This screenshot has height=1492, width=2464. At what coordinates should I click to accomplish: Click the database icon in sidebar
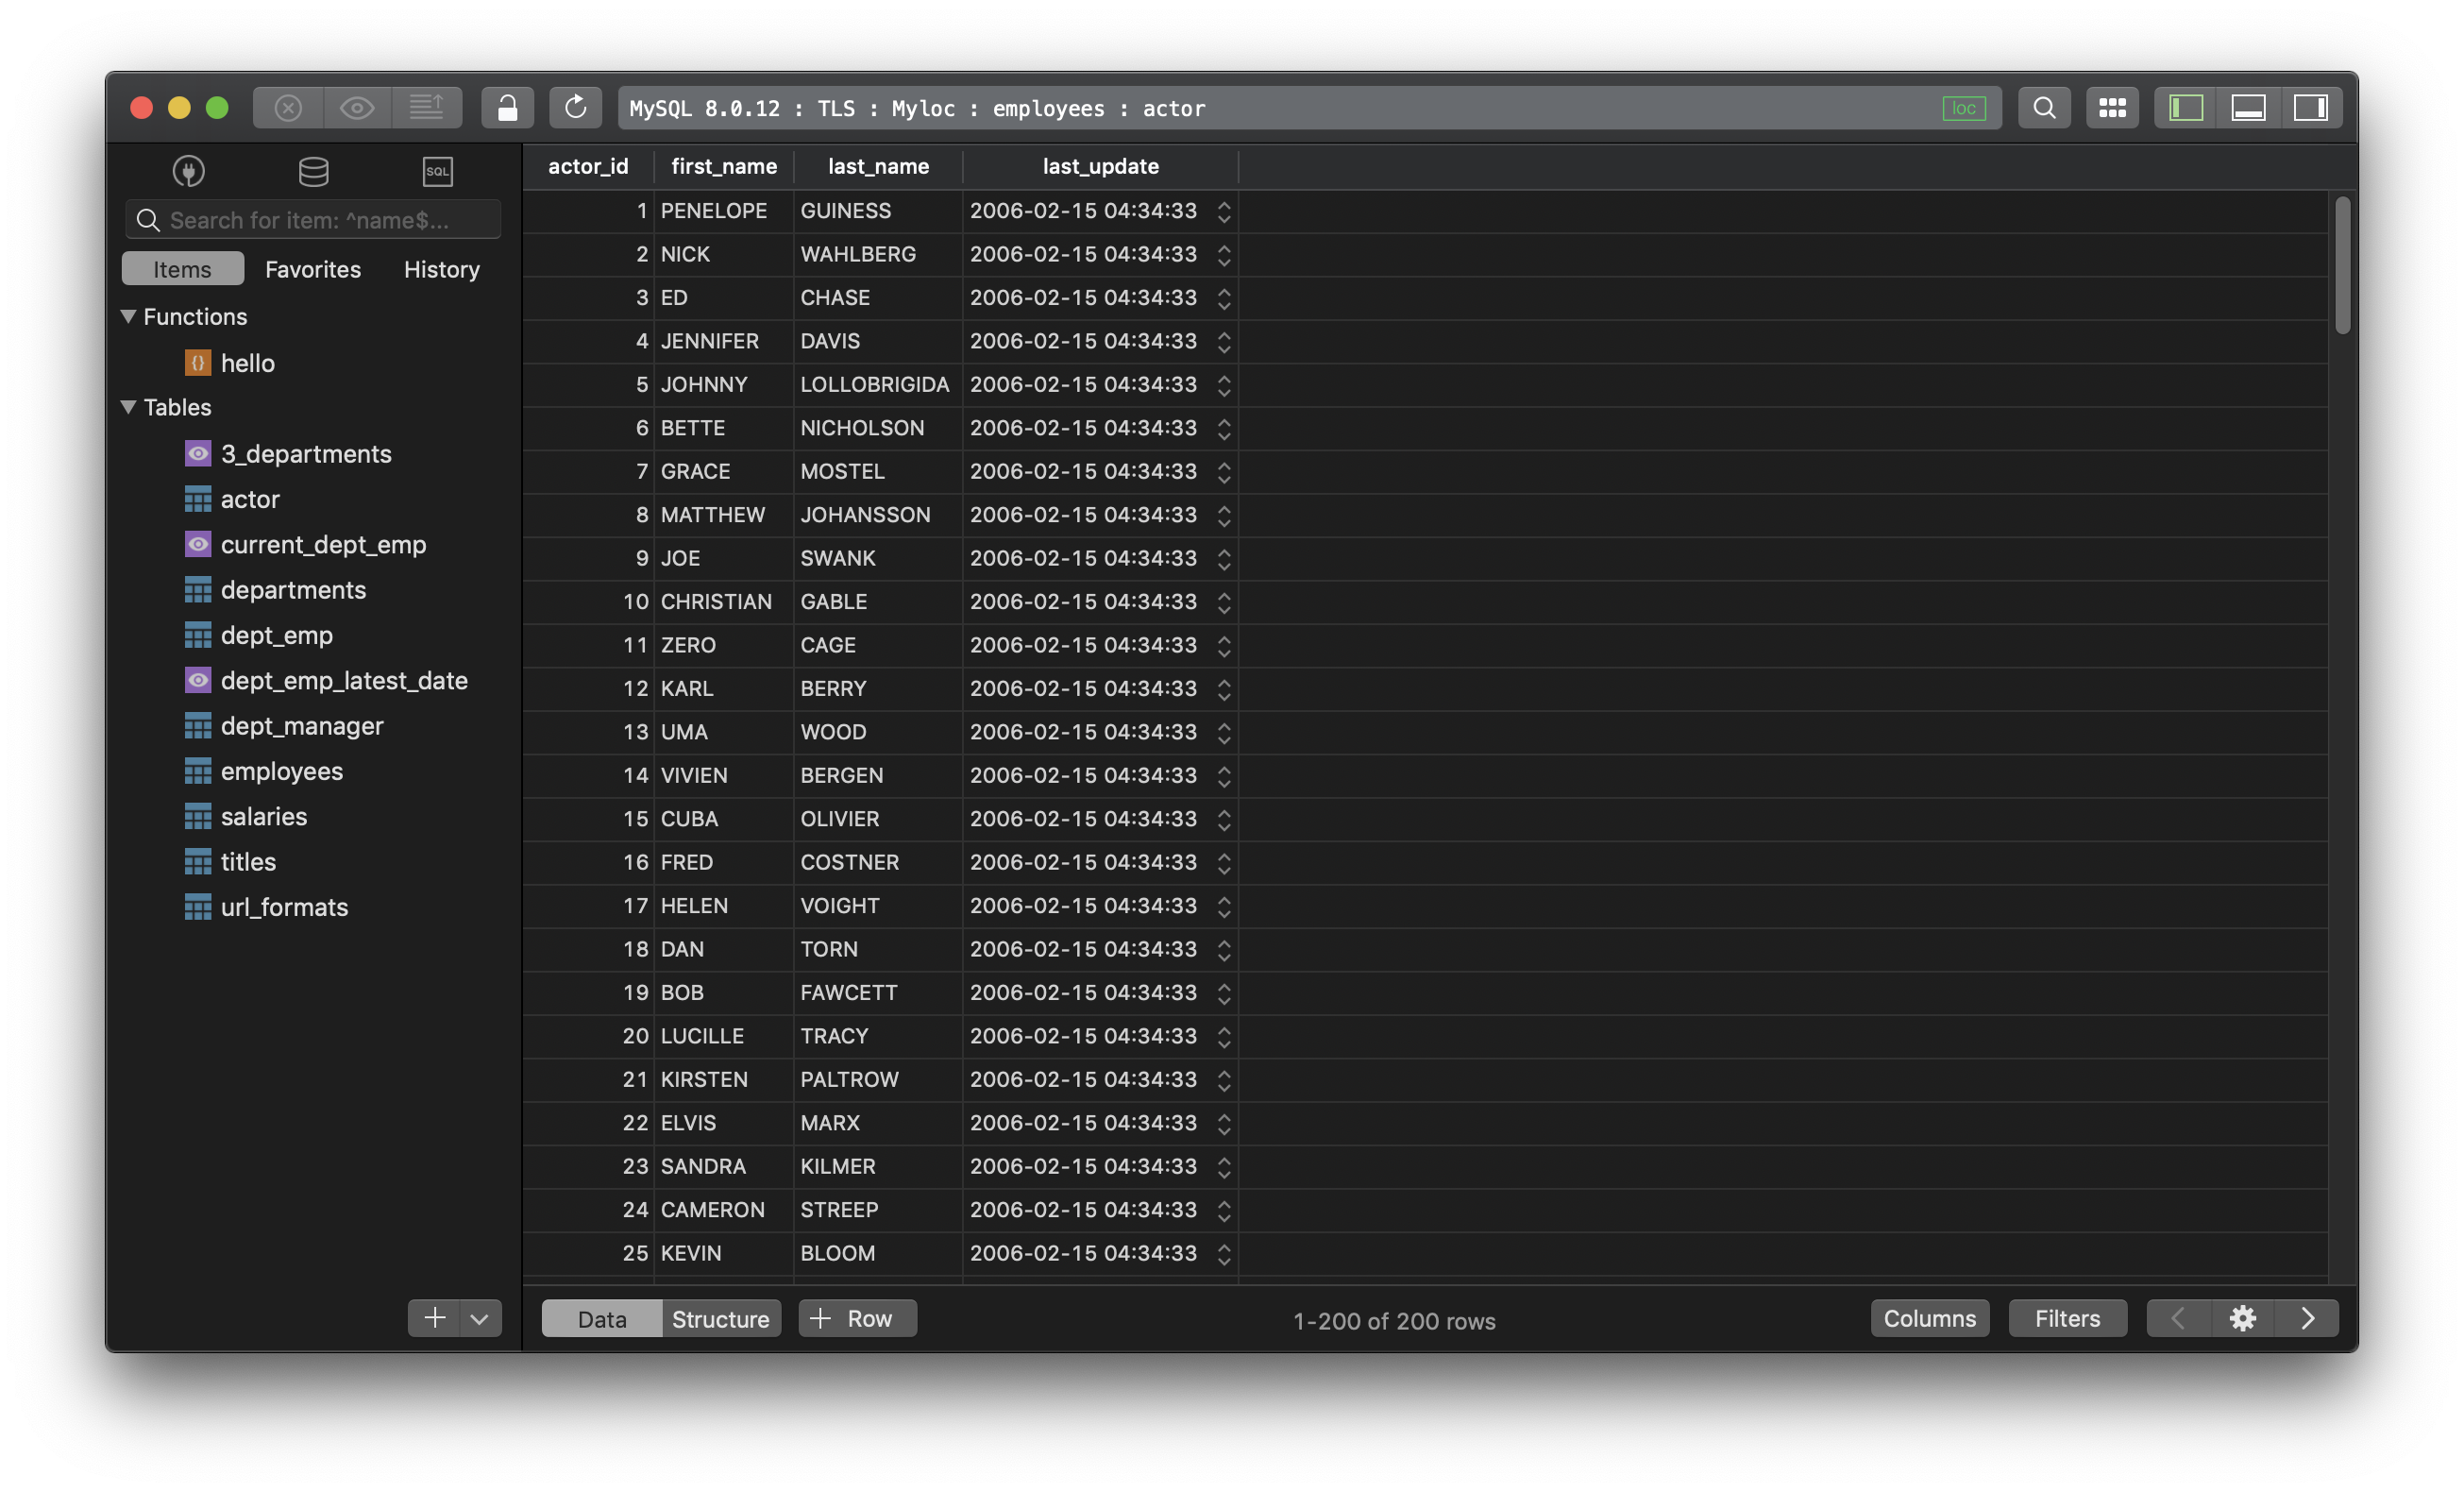[312, 171]
